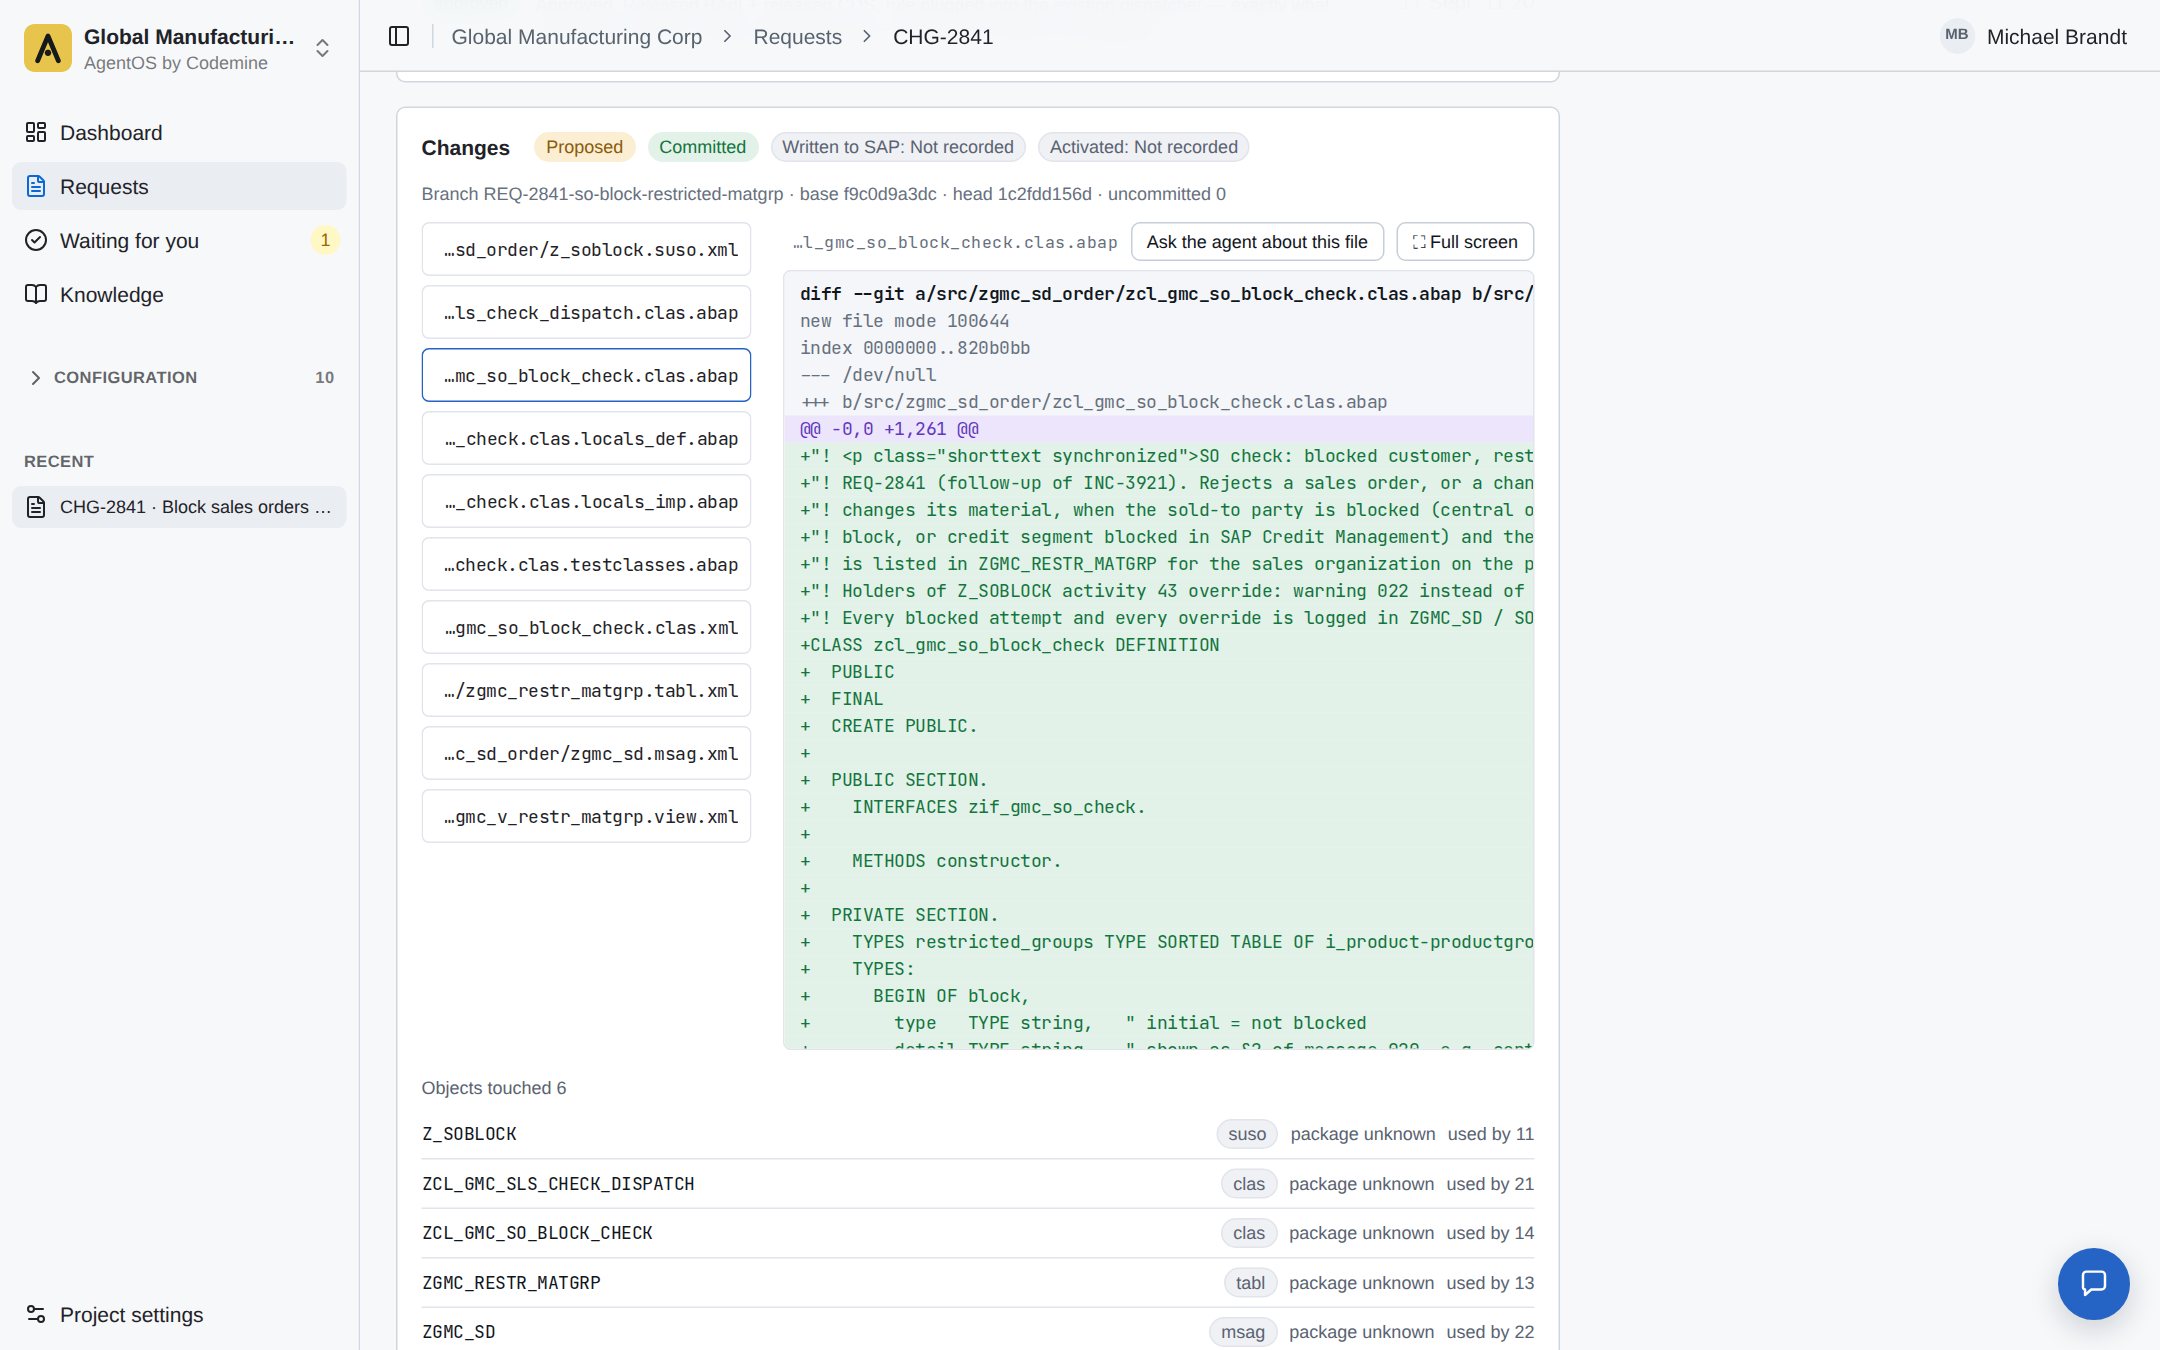Click the Requests document icon in sidebar
The width and height of the screenshot is (2160, 1350).
(36, 186)
